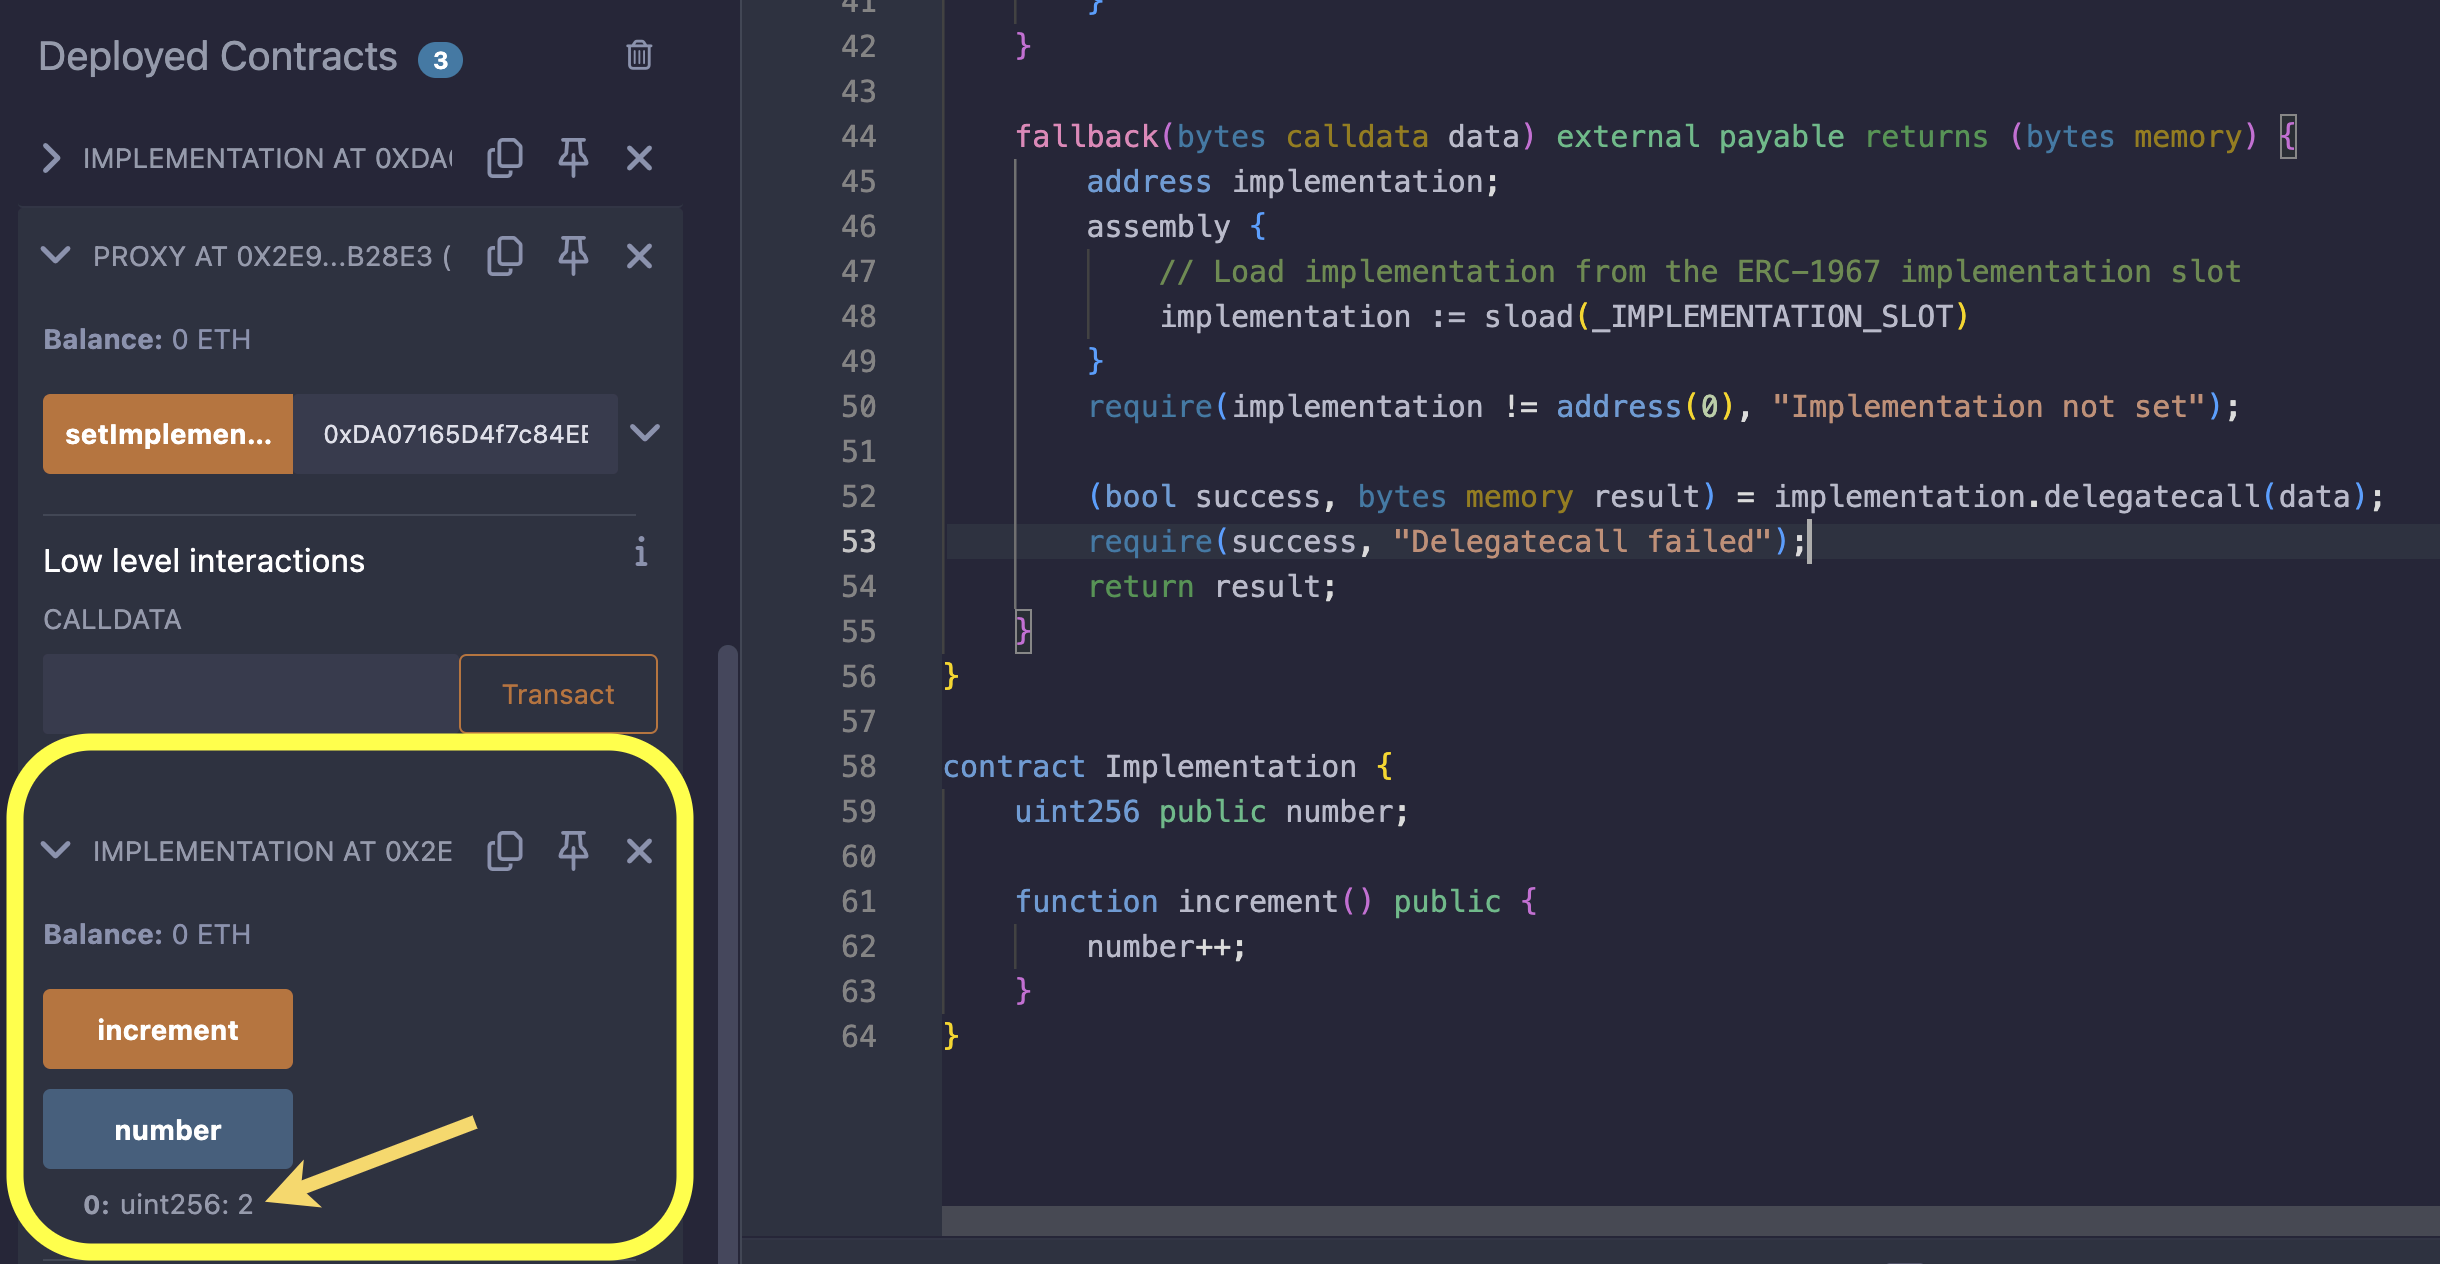Pin the first Implementation contract at 0xDA
The height and width of the screenshot is (1264, 2440).
point(573,158)
